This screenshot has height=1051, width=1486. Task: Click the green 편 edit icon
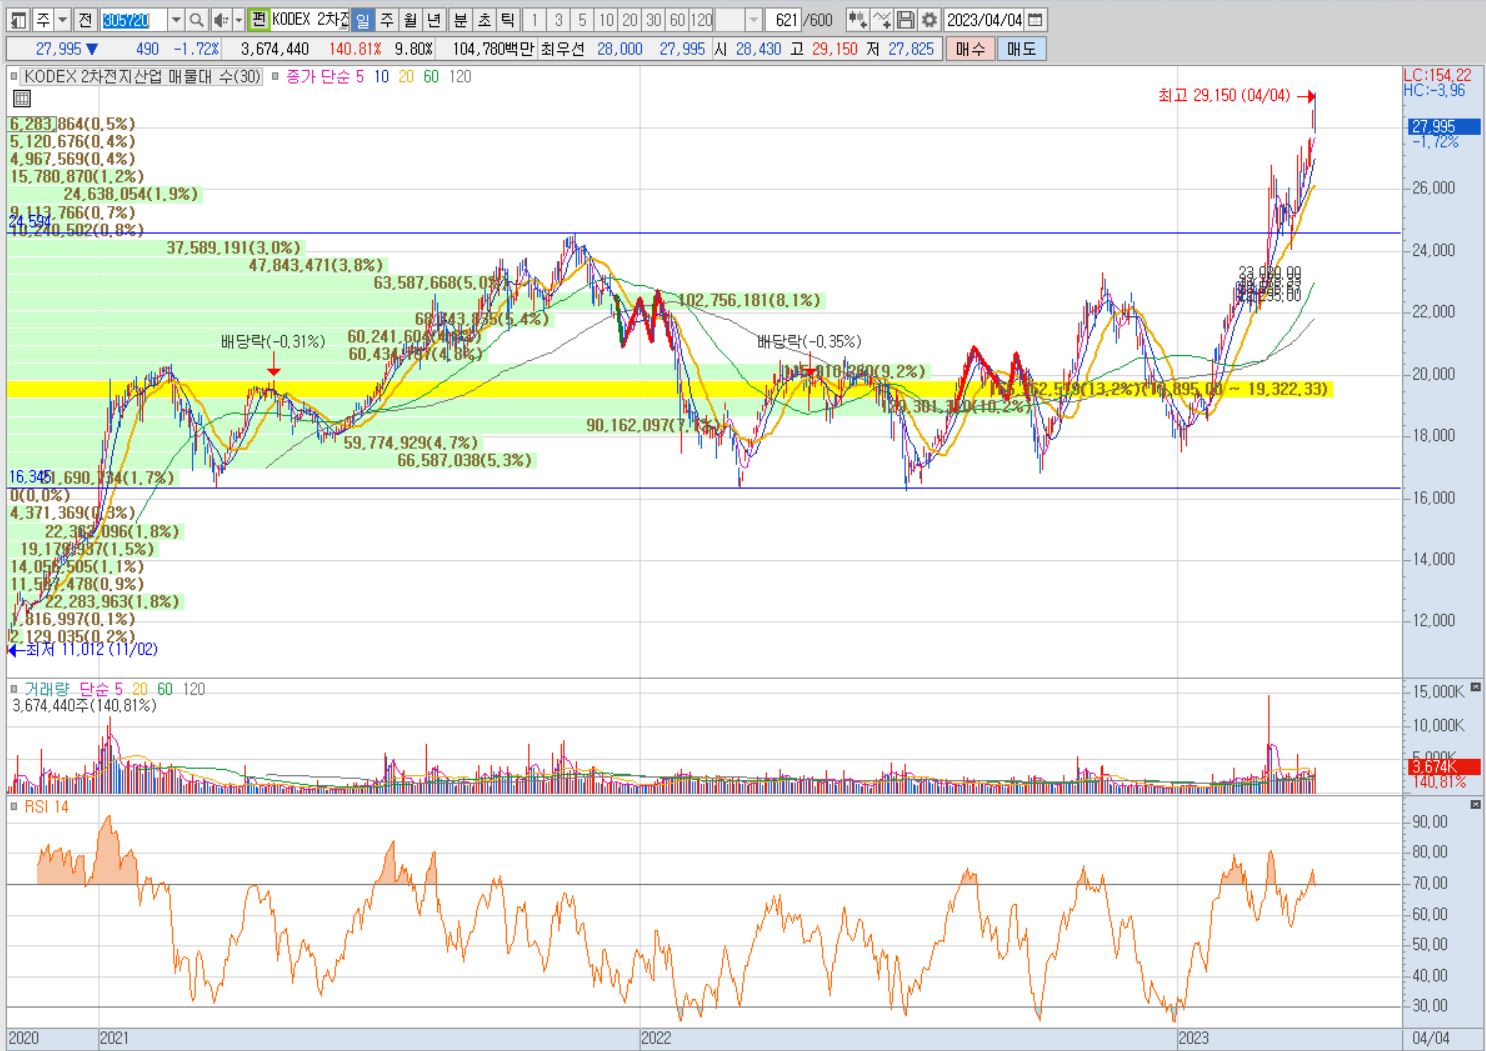click(259, 20)
